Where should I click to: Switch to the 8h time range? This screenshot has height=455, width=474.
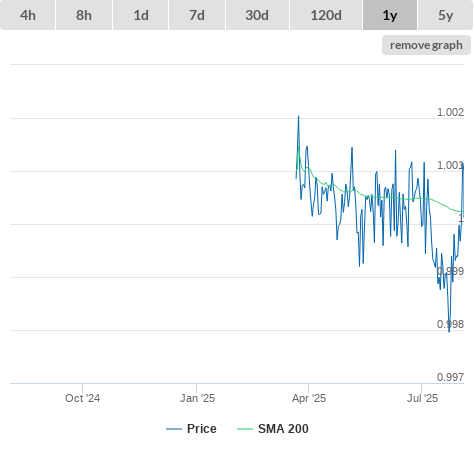tap(84, 15)
